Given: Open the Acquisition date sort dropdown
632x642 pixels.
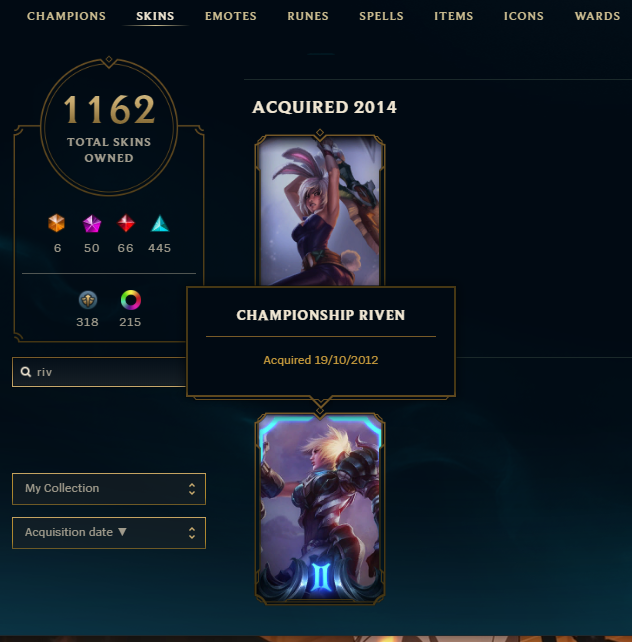Looking at the screenshot, I should 109,533.
